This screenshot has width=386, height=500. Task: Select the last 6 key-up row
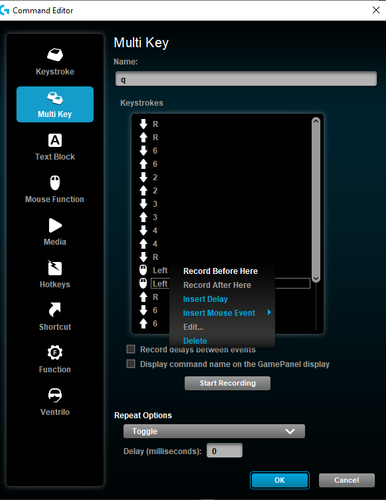pos(153,324)
